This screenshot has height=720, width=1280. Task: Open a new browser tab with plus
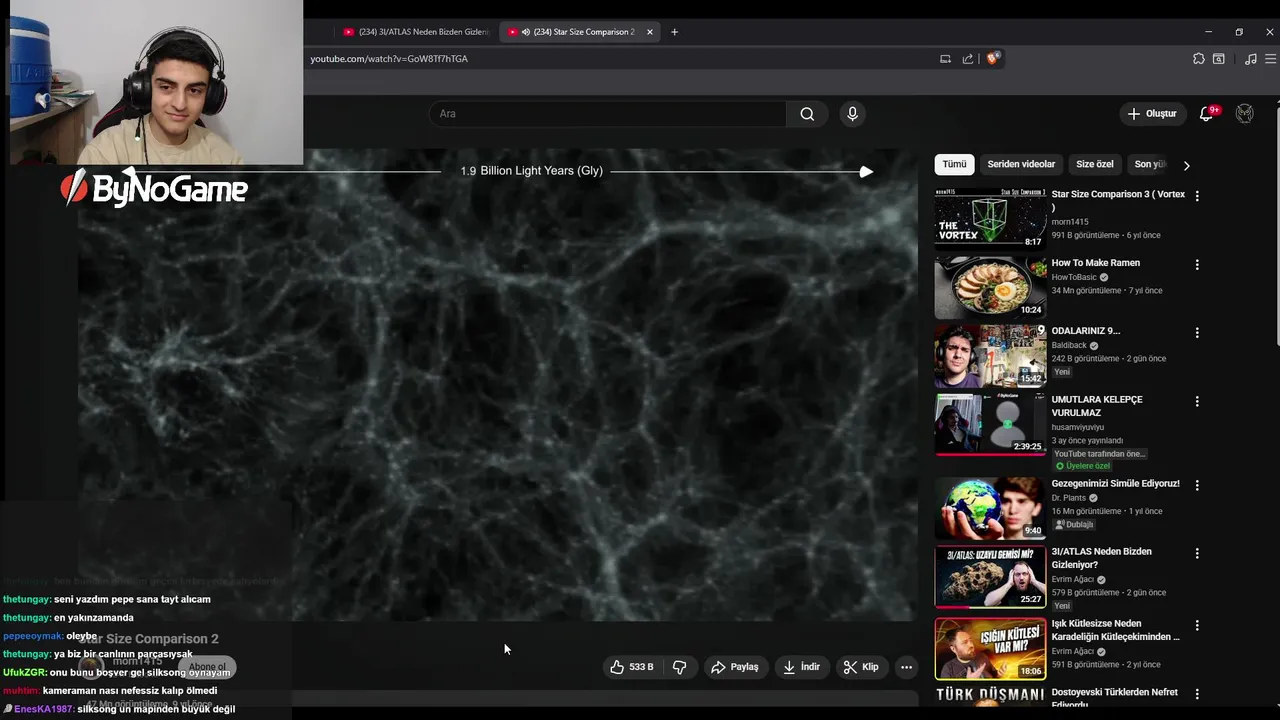(x=674, y=32)
